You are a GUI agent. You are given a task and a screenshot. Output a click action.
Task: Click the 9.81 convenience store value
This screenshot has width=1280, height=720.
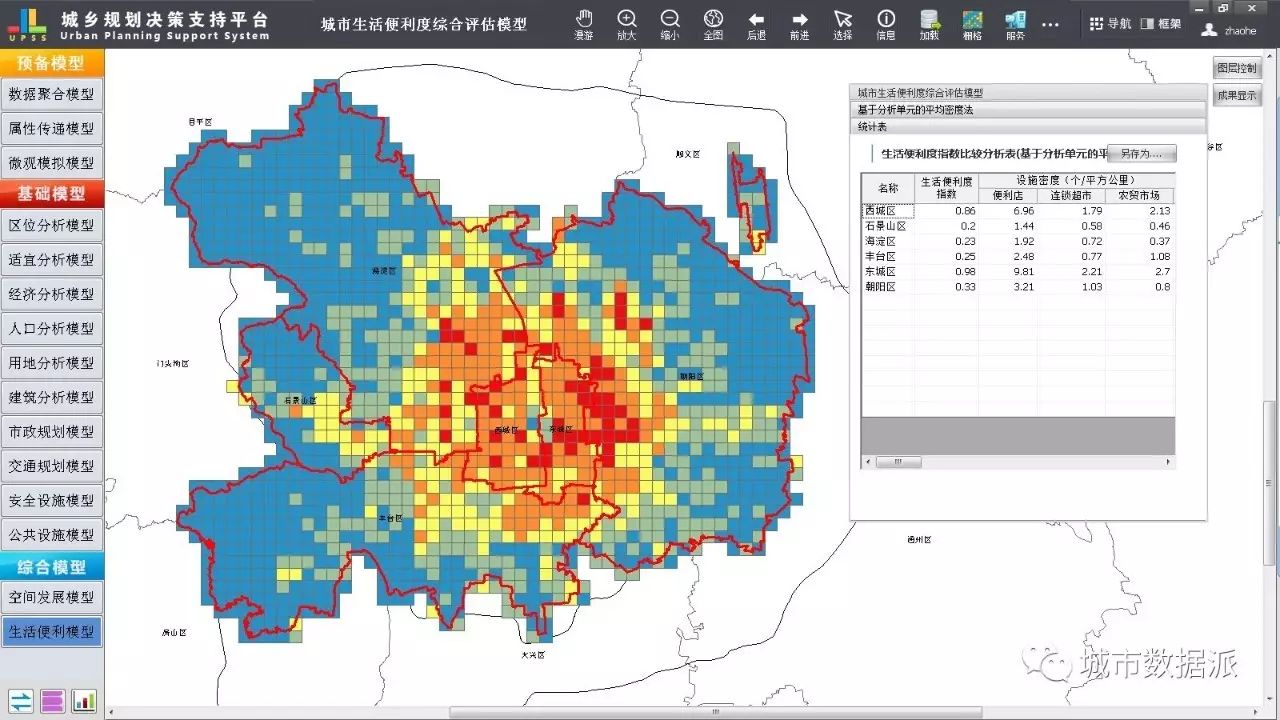pyautogui.click(x=1023, y=271)
